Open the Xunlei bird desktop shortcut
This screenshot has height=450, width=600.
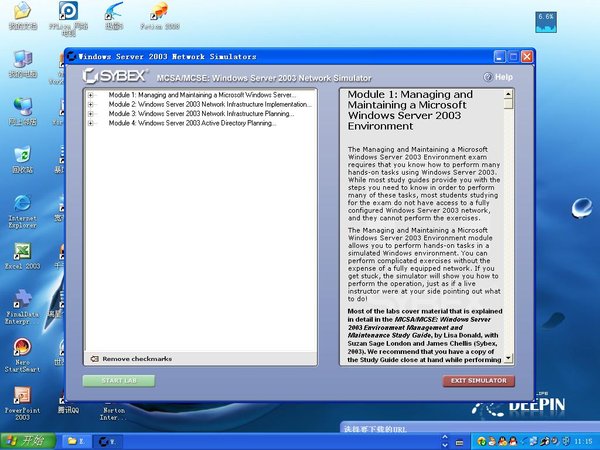[114, 16]
